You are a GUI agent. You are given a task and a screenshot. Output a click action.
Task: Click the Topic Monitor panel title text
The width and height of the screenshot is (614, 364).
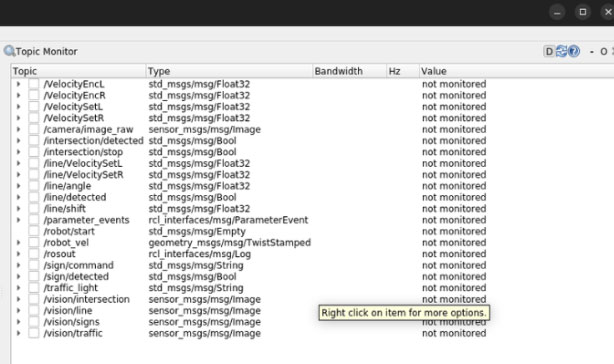point(47,51)
